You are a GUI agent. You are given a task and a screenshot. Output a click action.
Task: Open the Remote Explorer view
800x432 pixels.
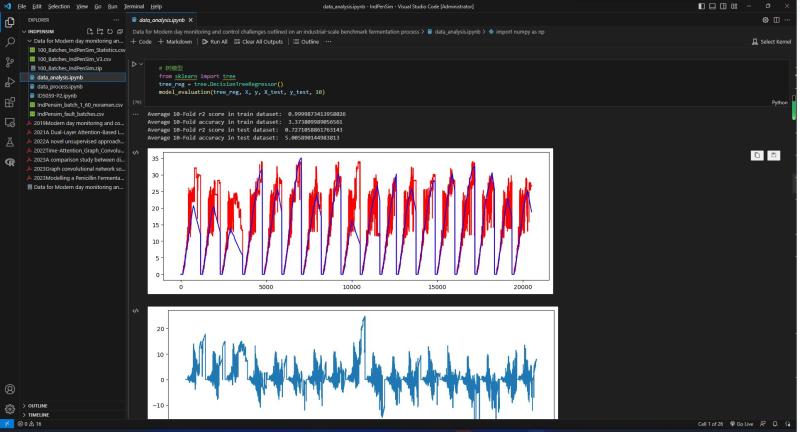(9, 122)
